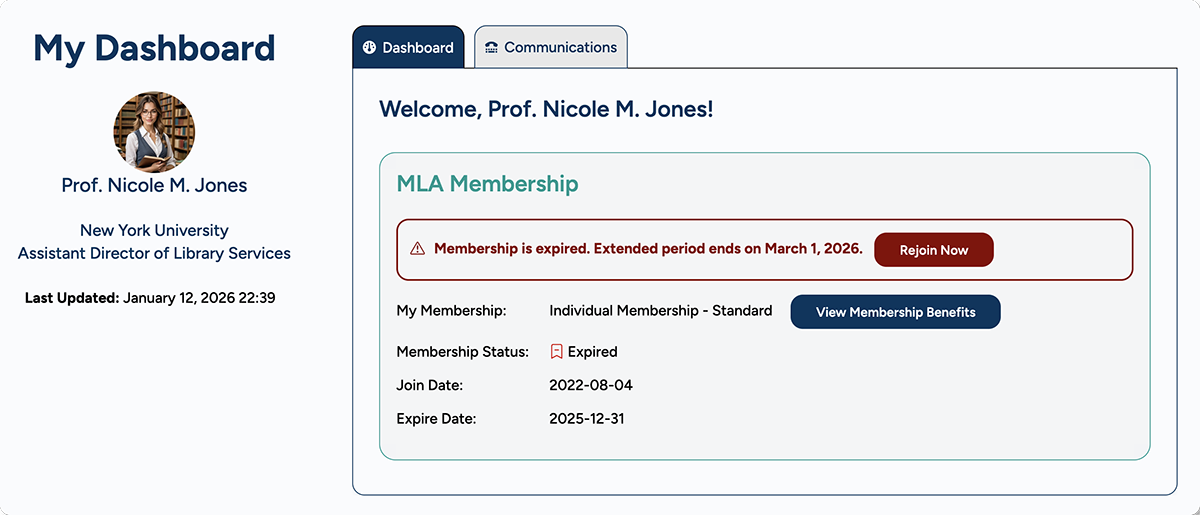Image resolution: width=1200 pixels, height=515 pixels.
Task: Click Nicole Jones's profile photo
Action: point(154,132)
